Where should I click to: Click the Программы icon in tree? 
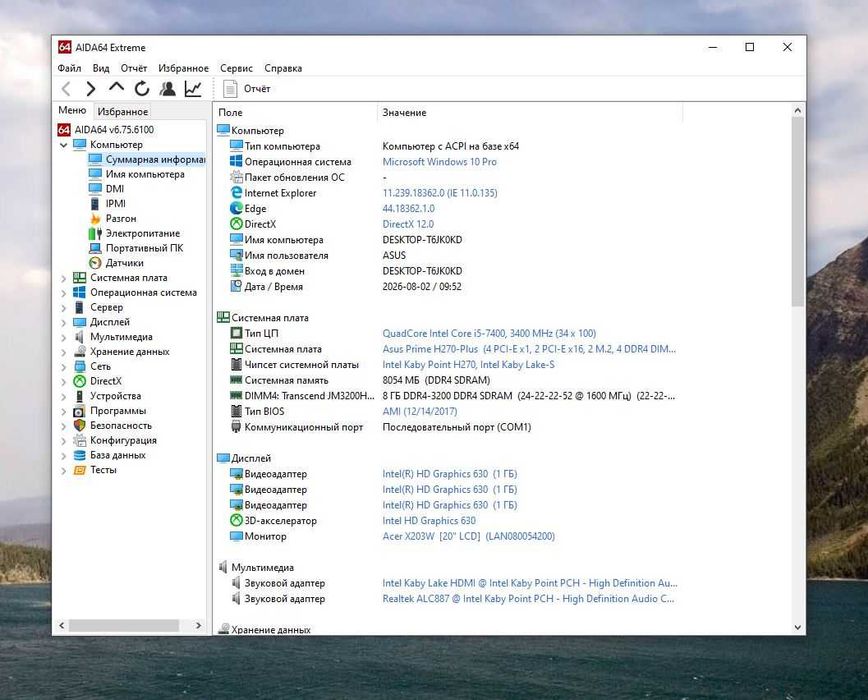(80, 411)
